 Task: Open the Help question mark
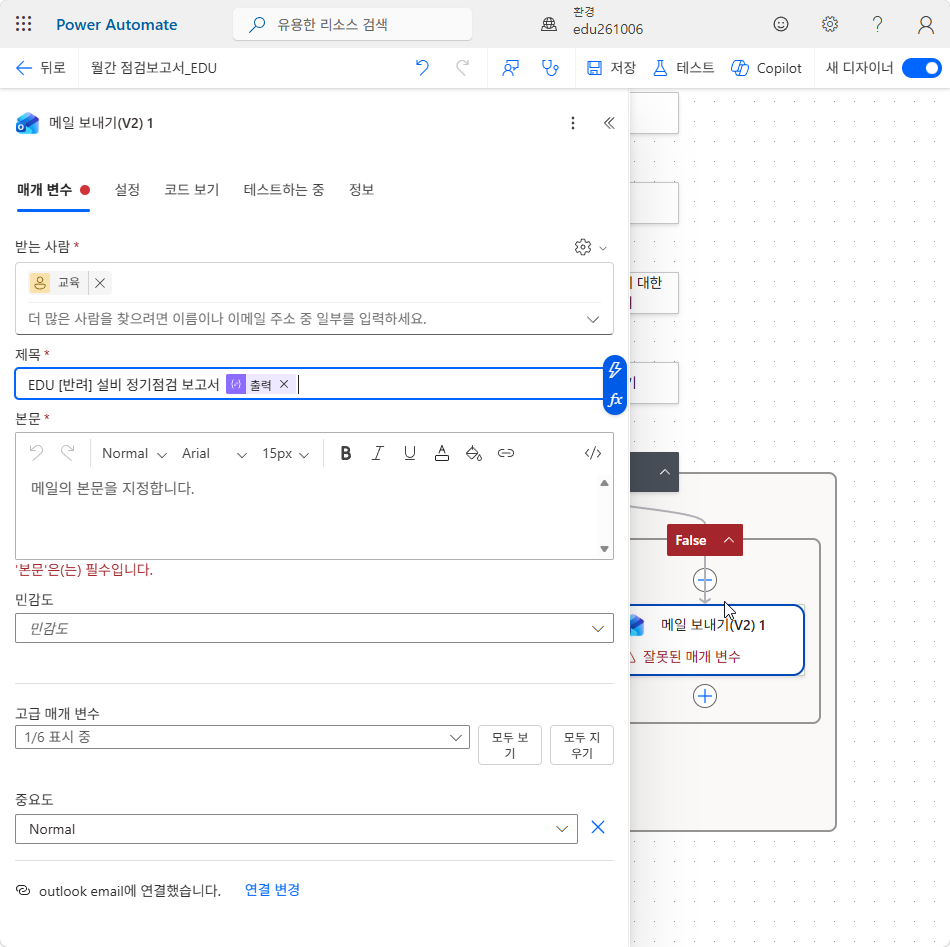tap(877, 24)
